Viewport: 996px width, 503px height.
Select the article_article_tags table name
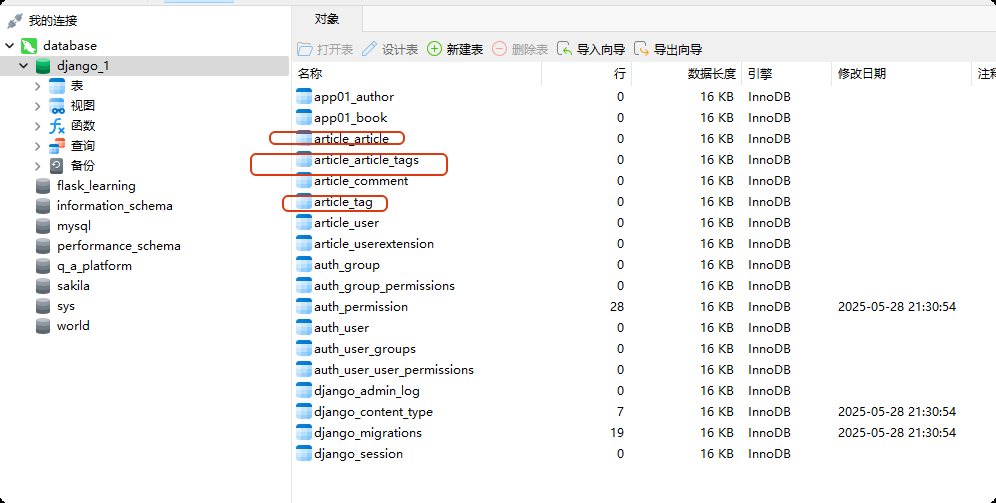click(x=367, y=160)
